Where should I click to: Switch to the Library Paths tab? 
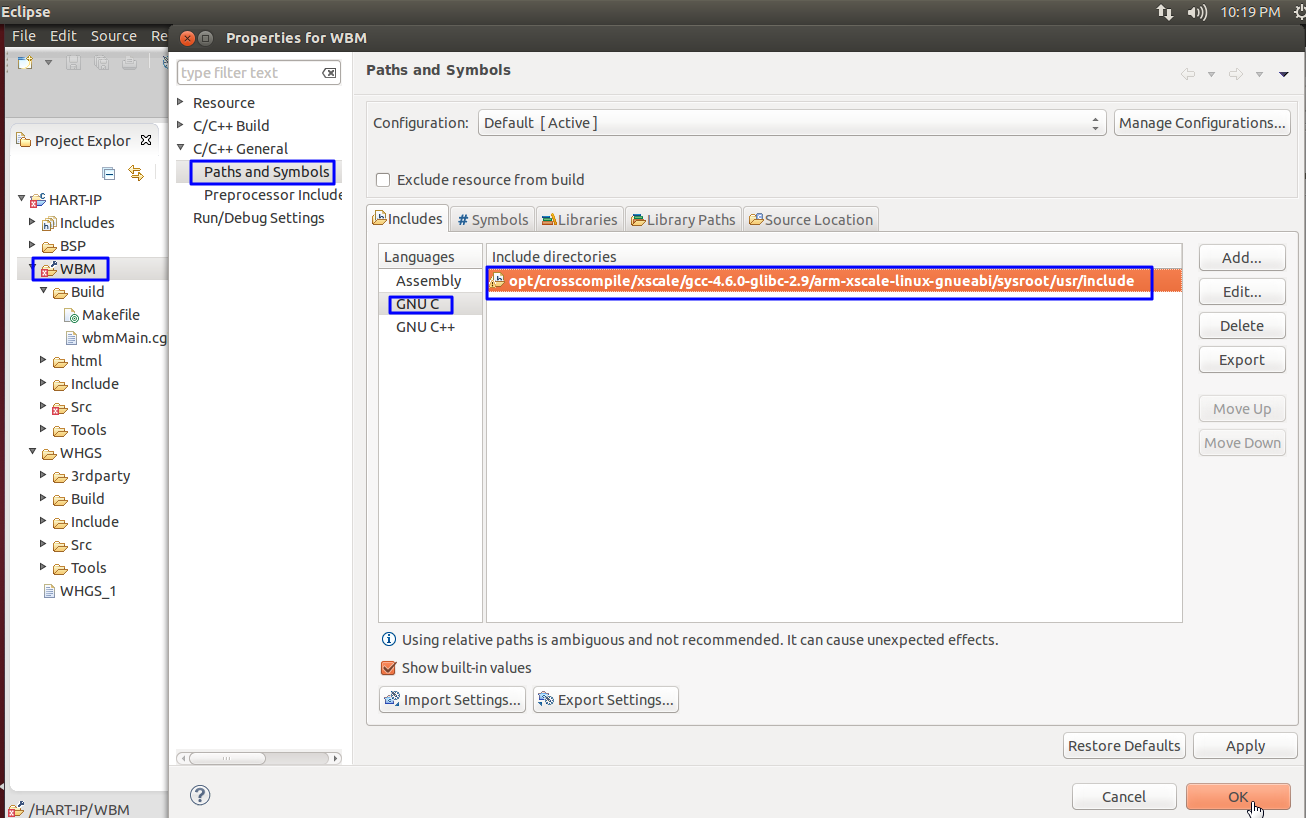(x=683, y=219)
